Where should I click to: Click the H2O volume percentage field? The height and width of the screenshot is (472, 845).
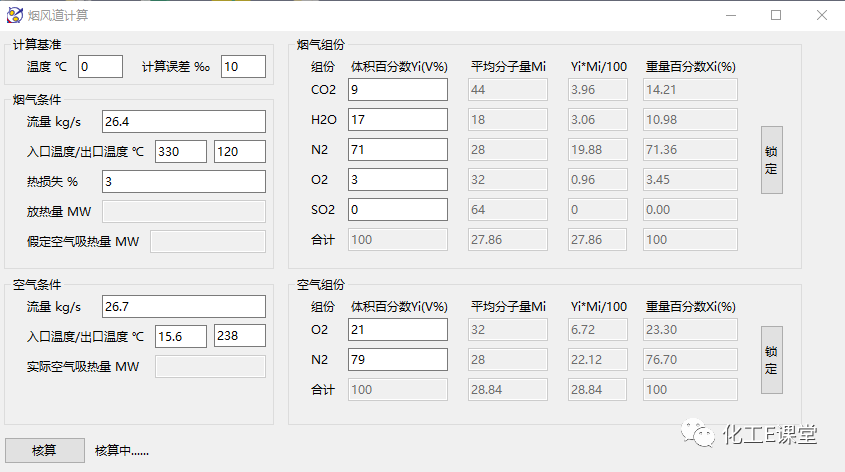pyautogui.click(x=397, y=120)
